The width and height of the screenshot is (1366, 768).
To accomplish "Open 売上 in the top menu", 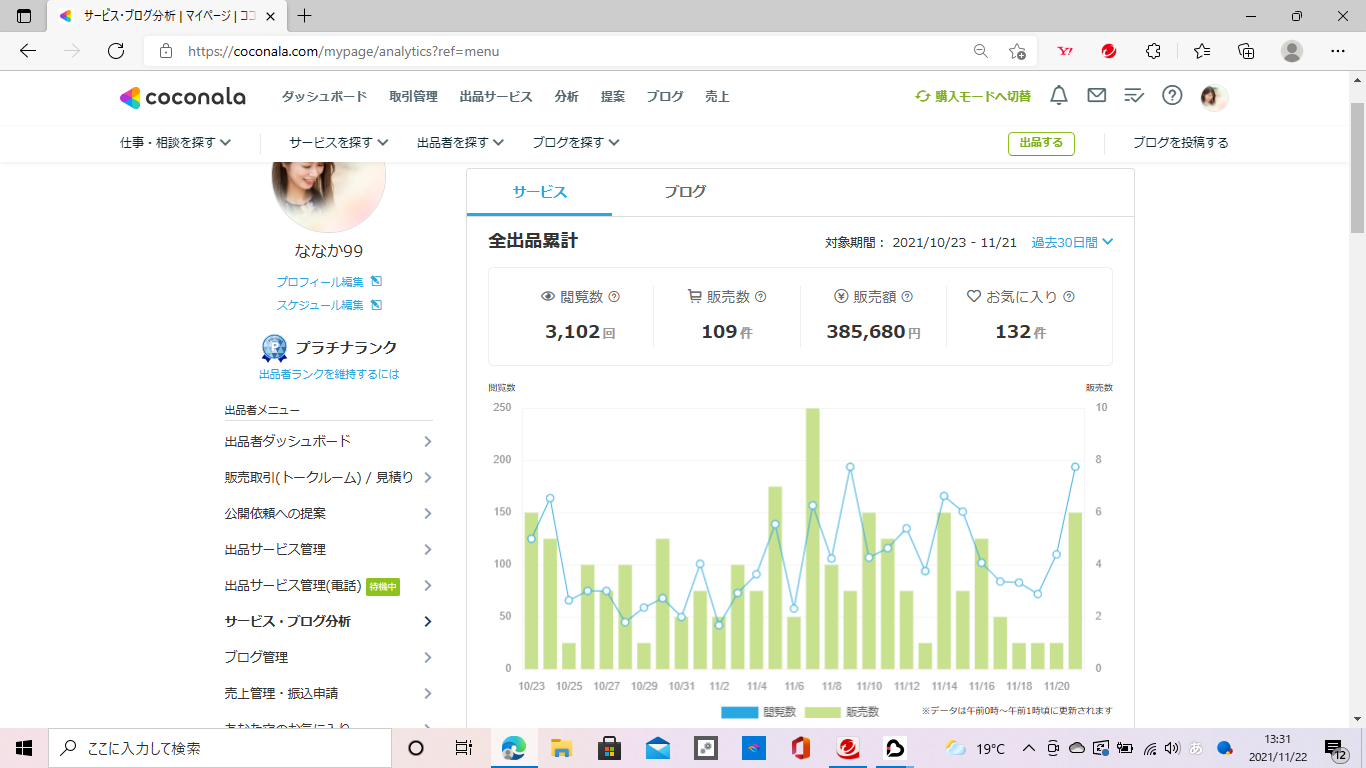I will tap(717, 97).
